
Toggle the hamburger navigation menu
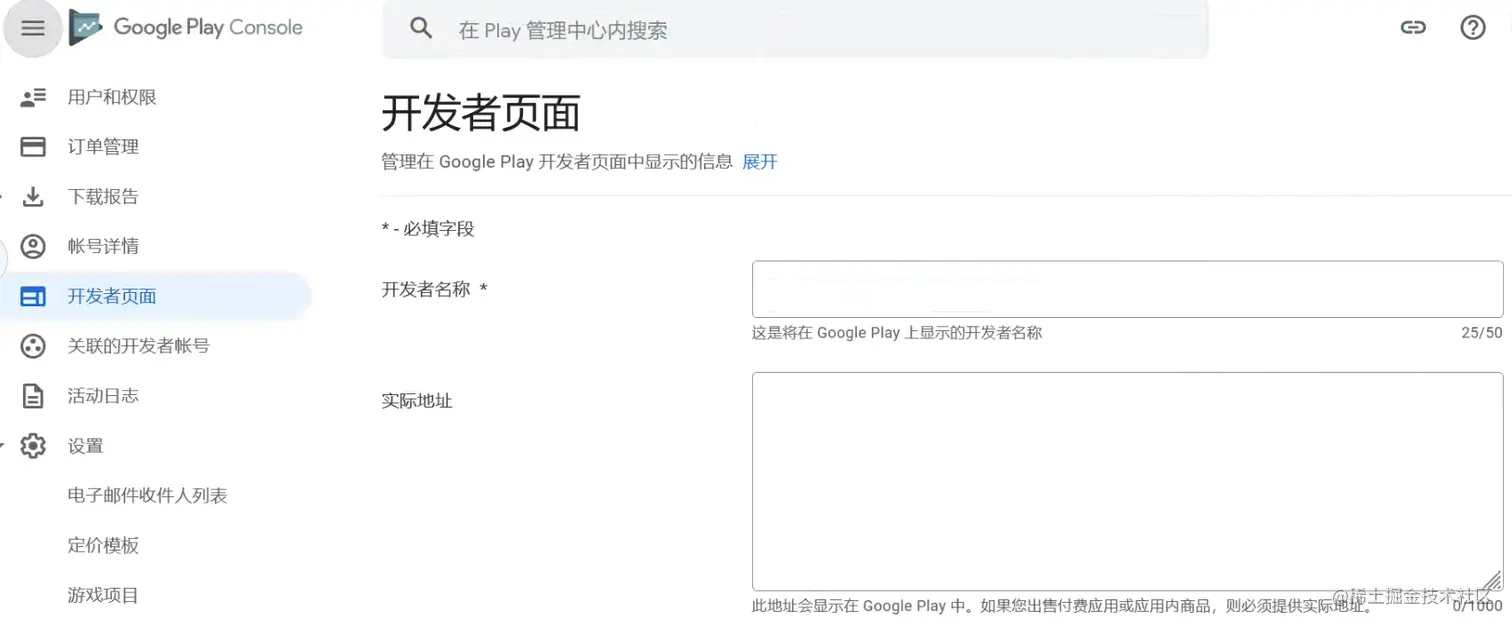coord(33,28)
